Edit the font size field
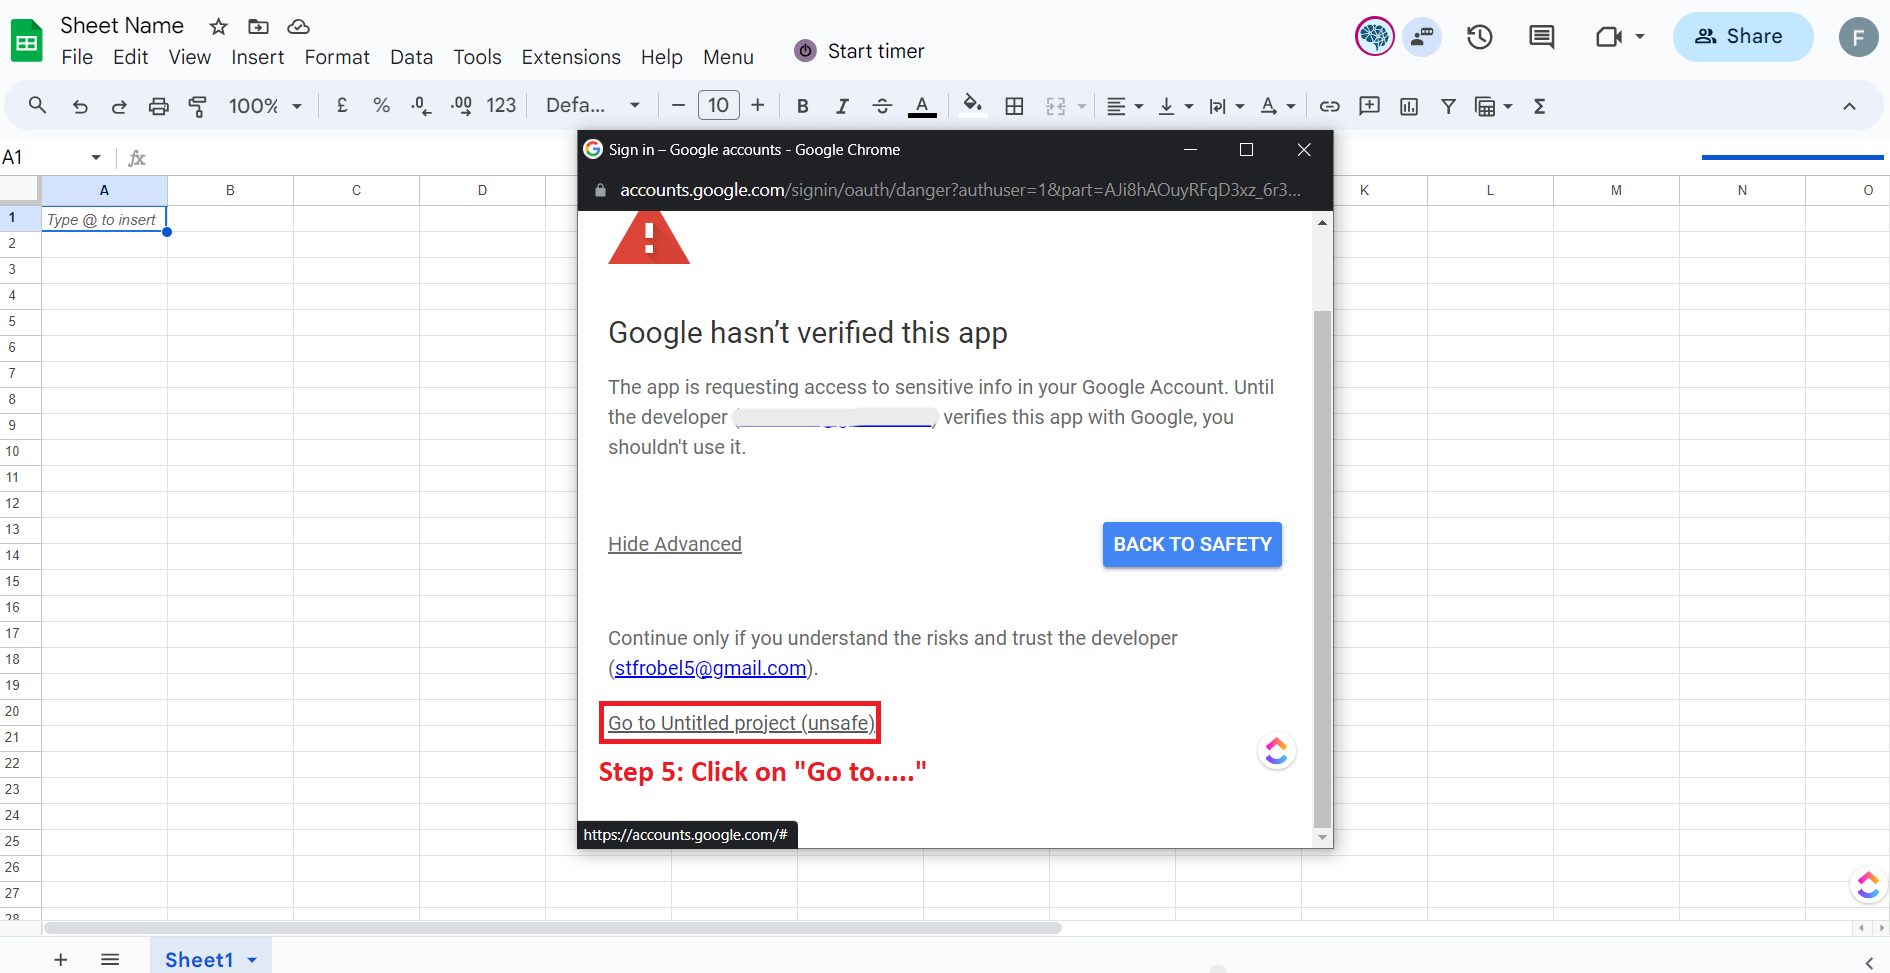The height and width of the screenshot is (973, 1890). pos(718,105)
